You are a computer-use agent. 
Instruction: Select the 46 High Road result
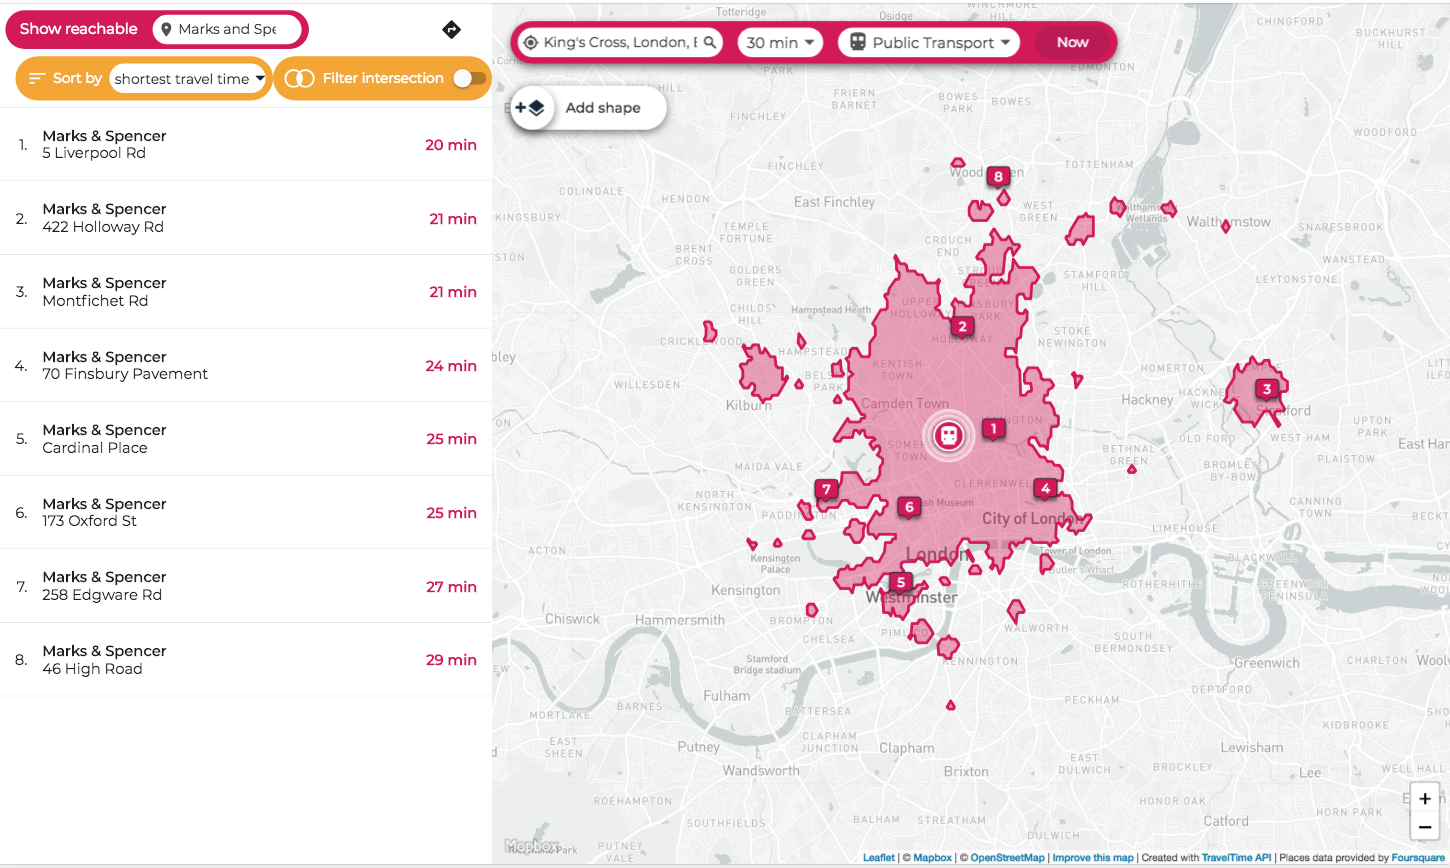coord(246,660)
